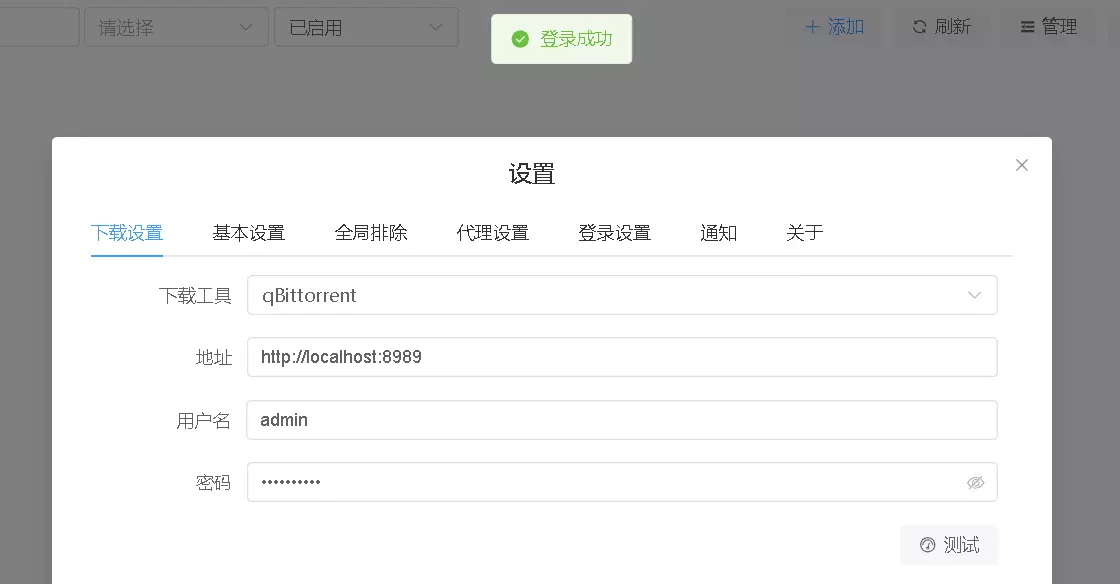
Task: Click the list icon beside 管理
Action: (1027, 27)
